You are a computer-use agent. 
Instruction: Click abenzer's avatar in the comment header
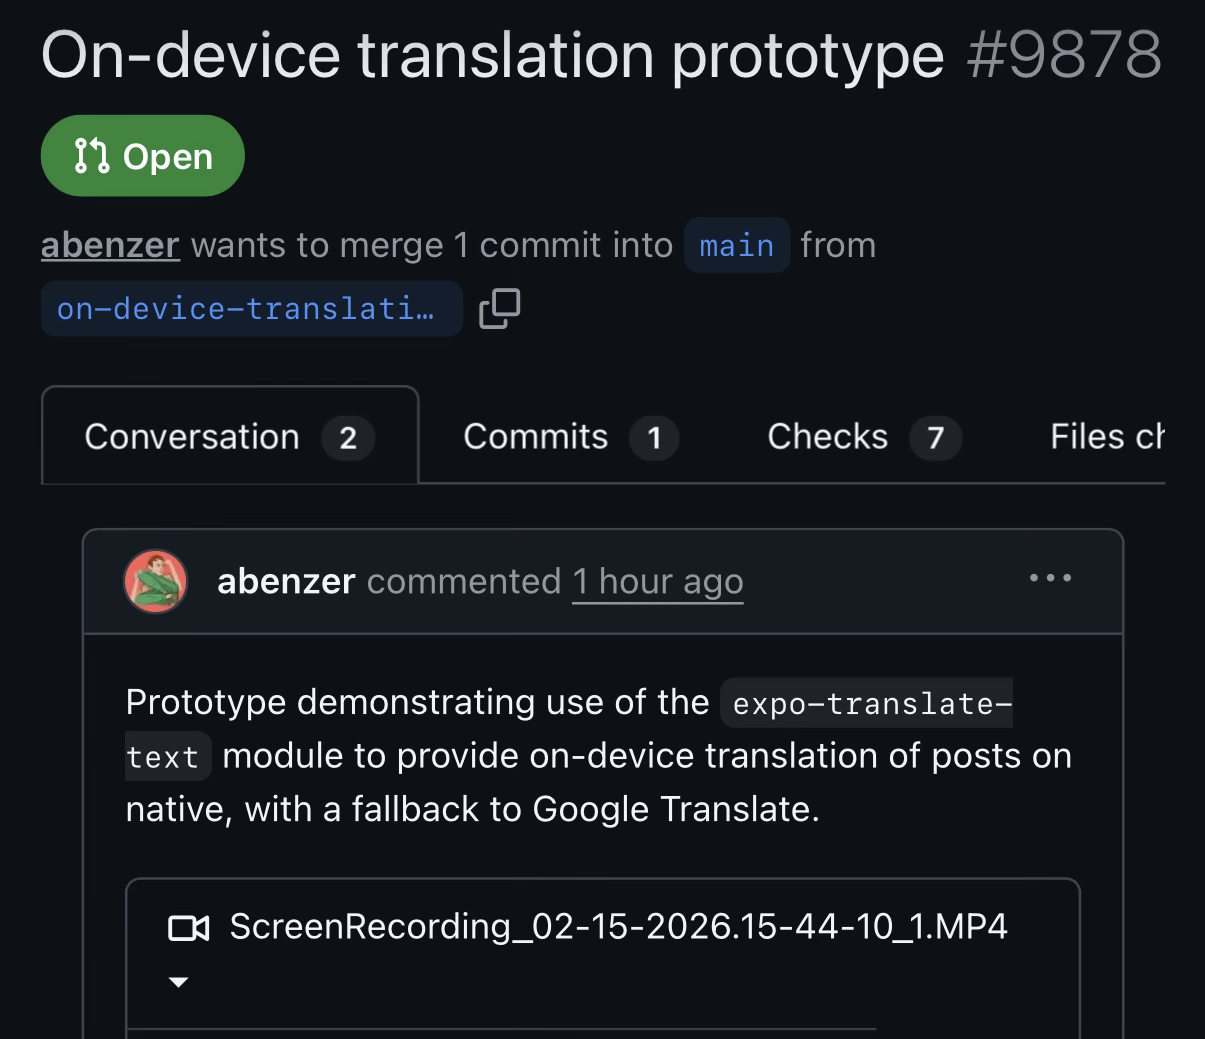tap(155, 581)
